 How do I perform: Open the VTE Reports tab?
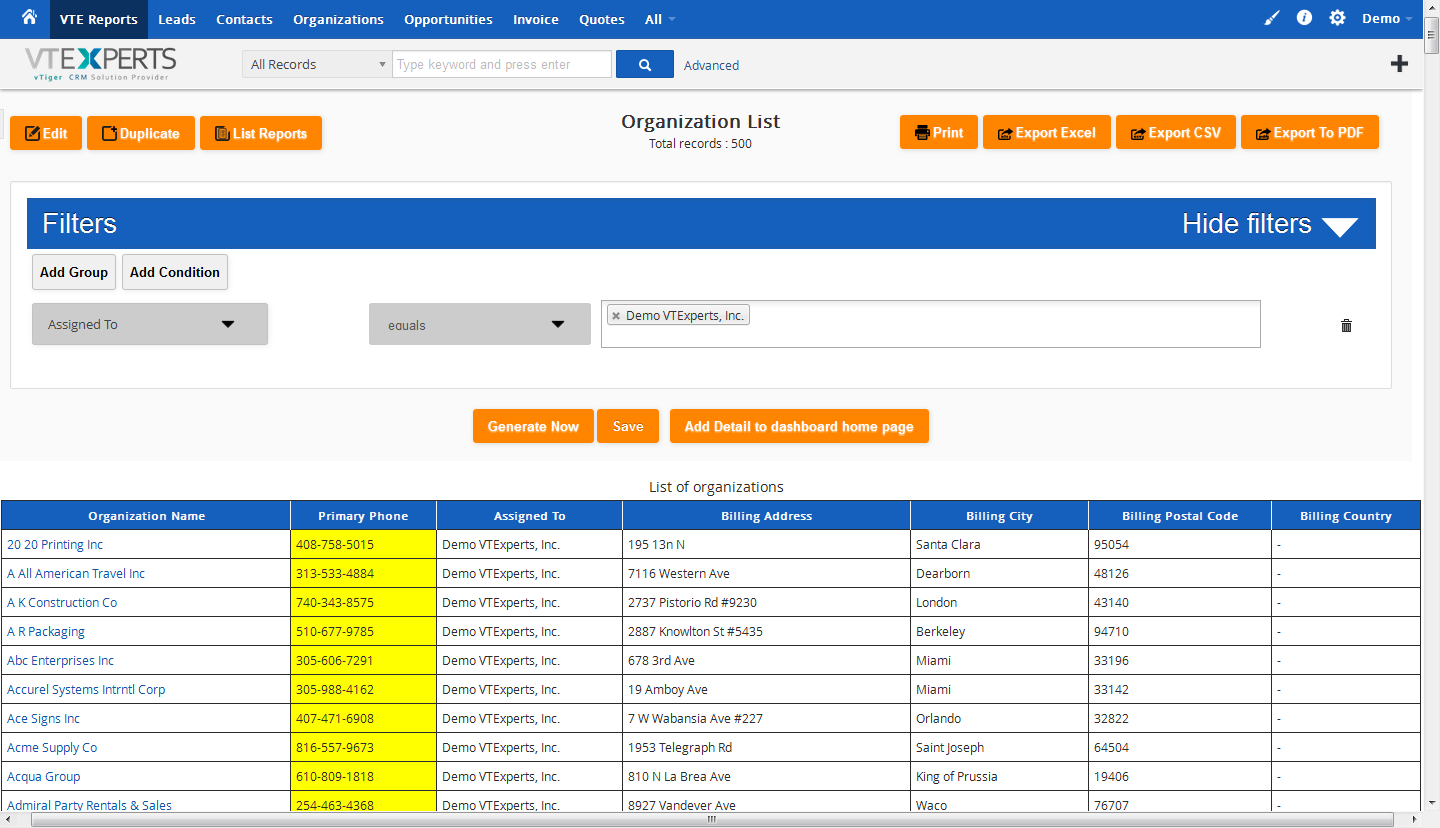point(98,19)
